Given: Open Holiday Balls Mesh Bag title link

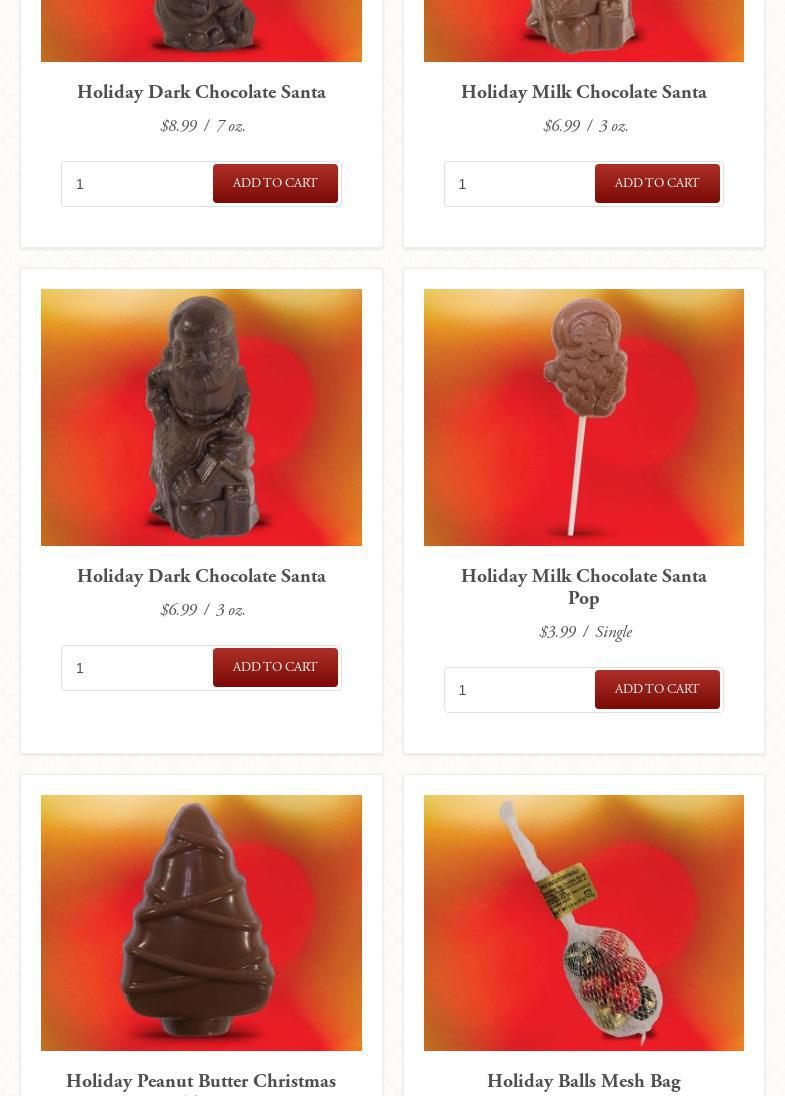Looking at the screenshot, I should point(584,1081).
